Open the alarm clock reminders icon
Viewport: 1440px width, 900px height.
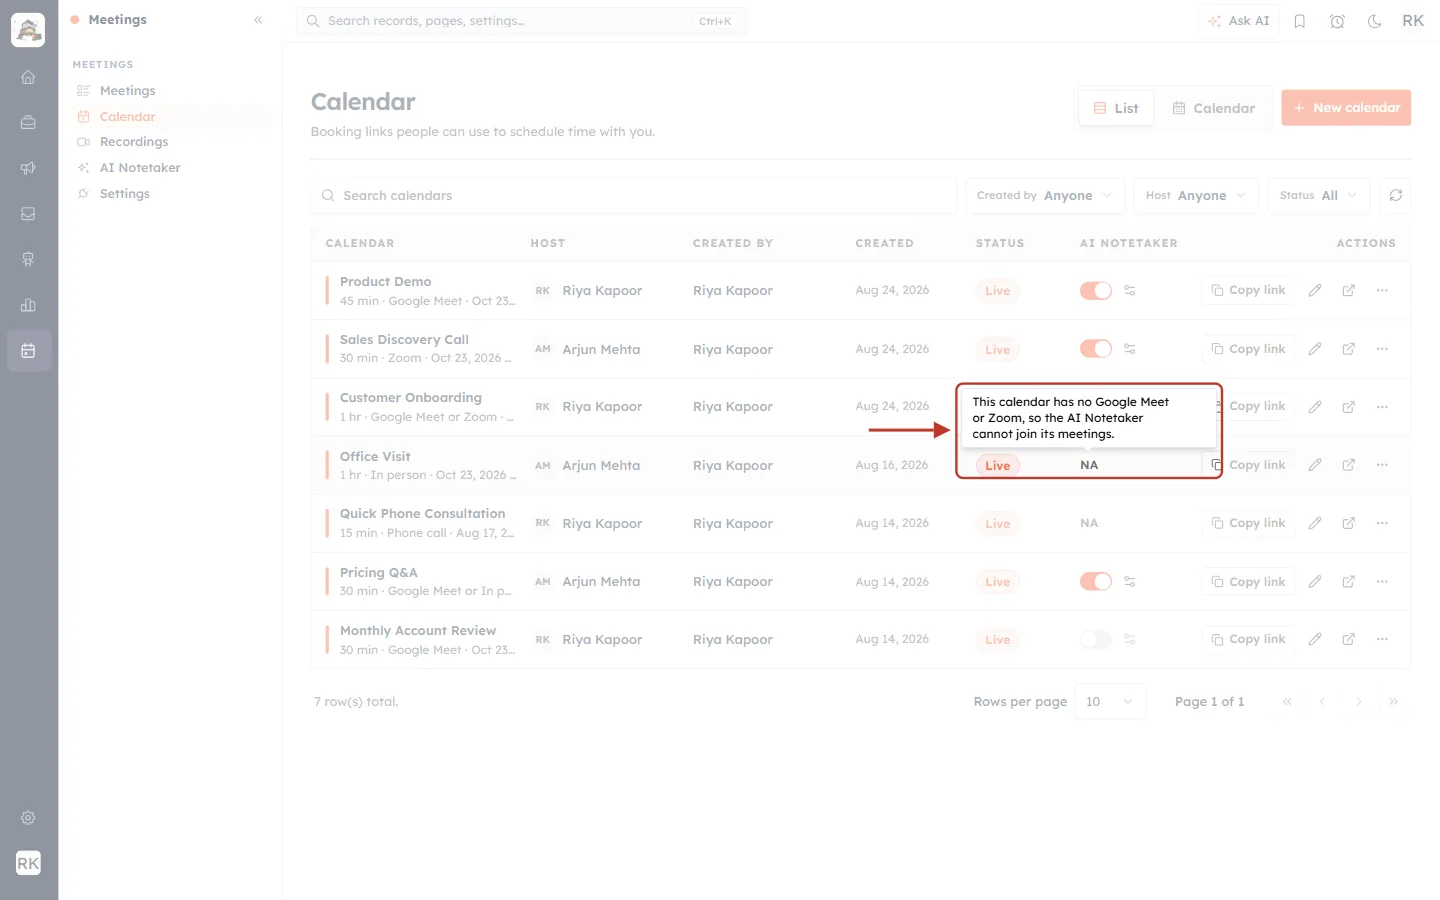(x=1337, y=21)
